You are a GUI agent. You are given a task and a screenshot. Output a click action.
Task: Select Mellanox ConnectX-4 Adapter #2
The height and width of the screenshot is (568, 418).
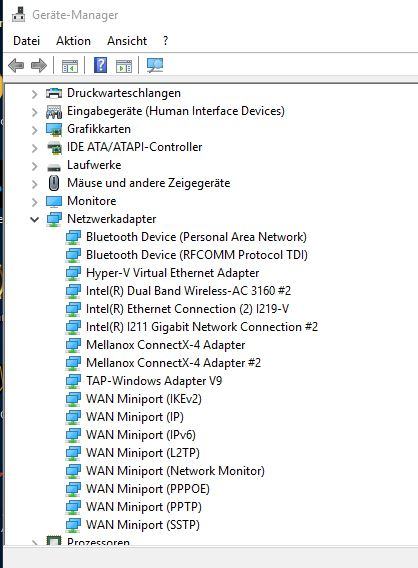coord(174,363)
